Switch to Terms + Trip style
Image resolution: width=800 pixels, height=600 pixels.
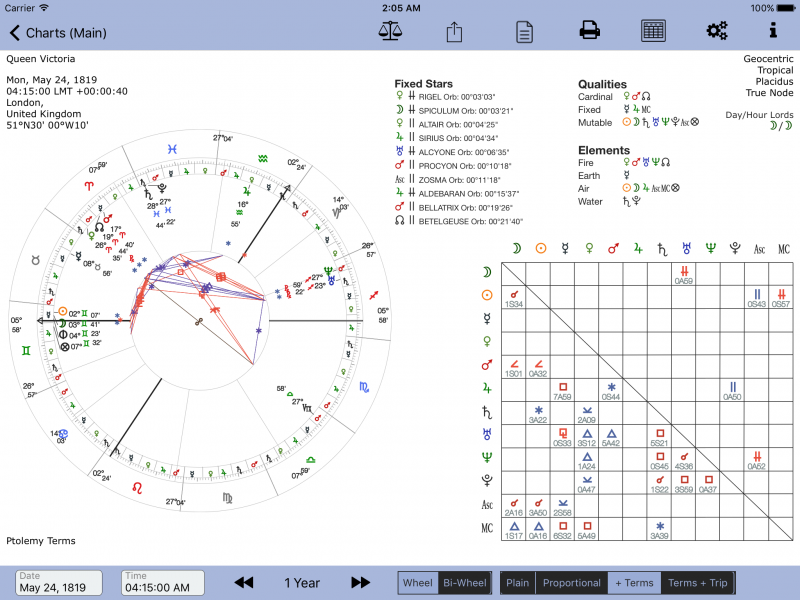697,583
